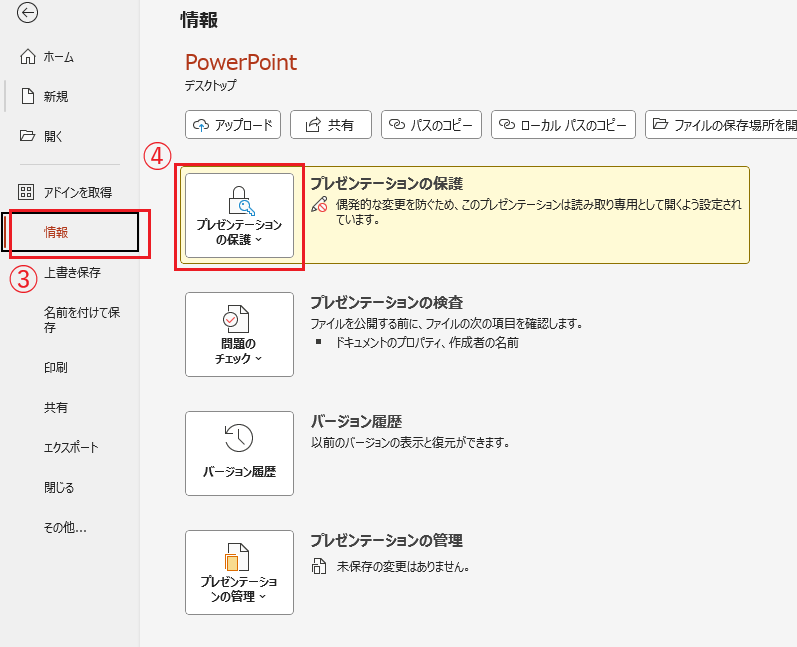The image size is (797, 647).
Task: Click the blank page icon beside 新規
Action: 27,96
